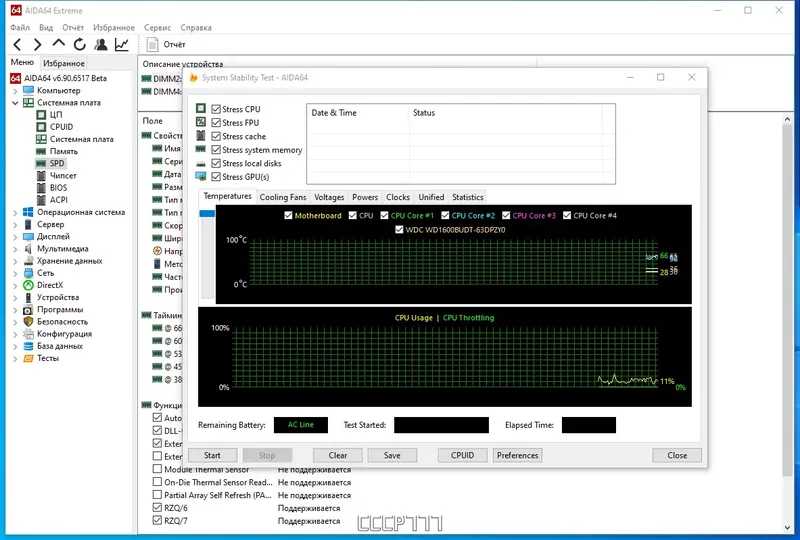This screenshot has width=800, height=540.
Task: Switch to the Statistics tab
Action: 468,197
